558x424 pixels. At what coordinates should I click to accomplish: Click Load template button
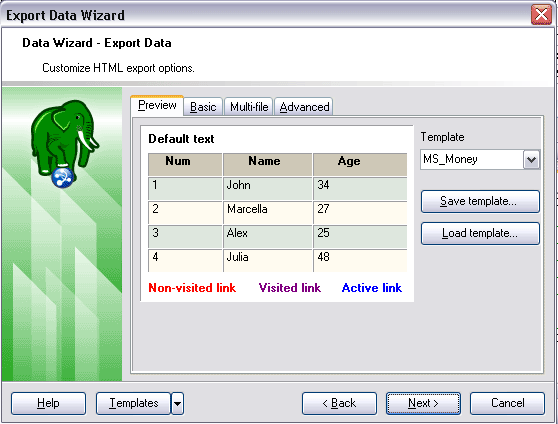(480, 234)
